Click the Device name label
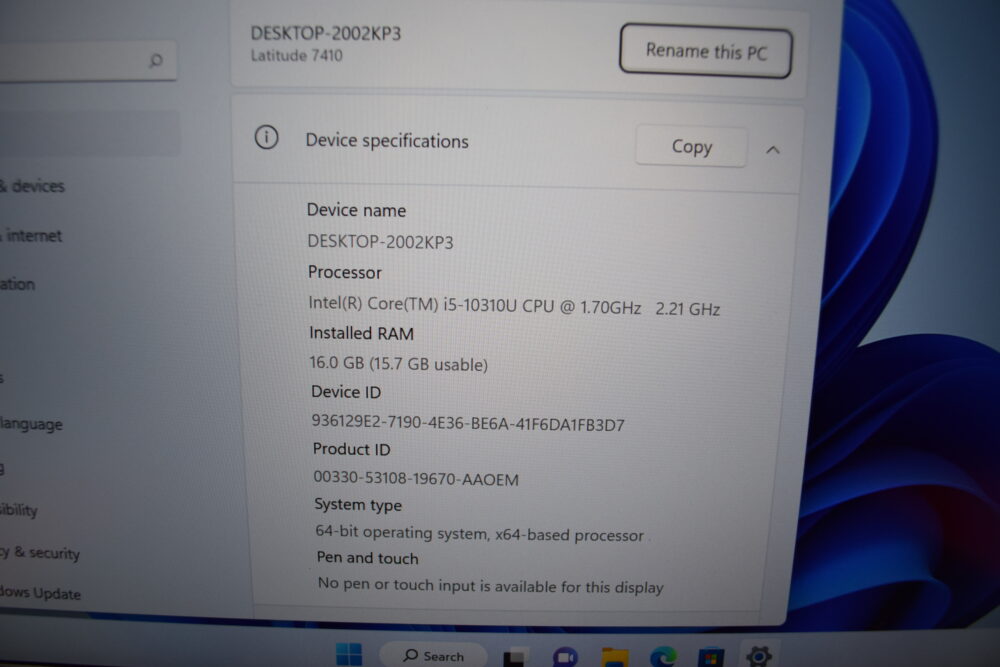This screenshot has width=1000, height=667. [357, 210]
